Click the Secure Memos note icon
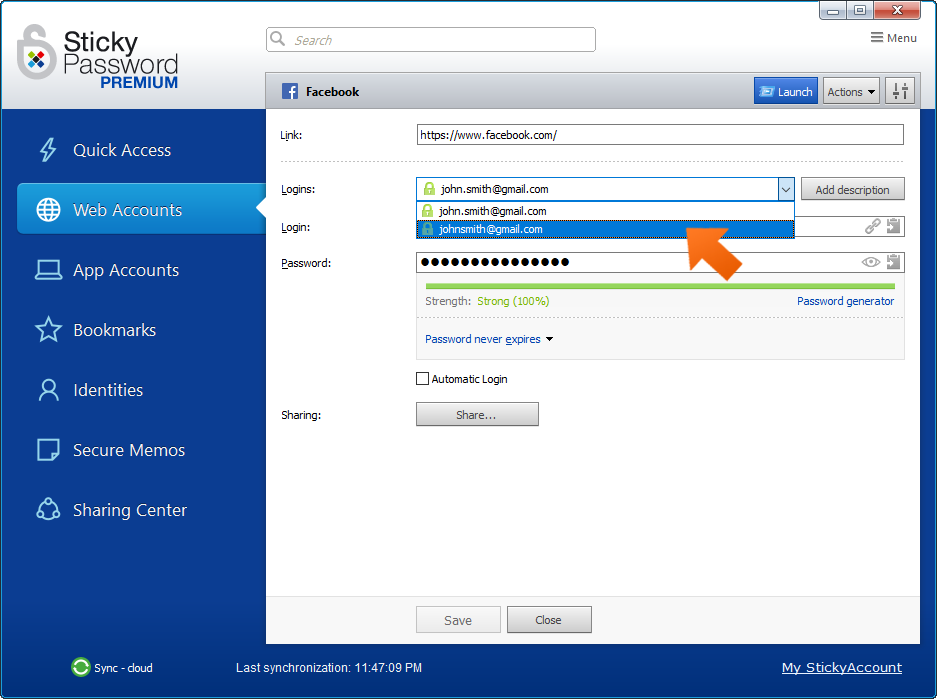This screenshot has height=699, width=937. pos(48,450)
